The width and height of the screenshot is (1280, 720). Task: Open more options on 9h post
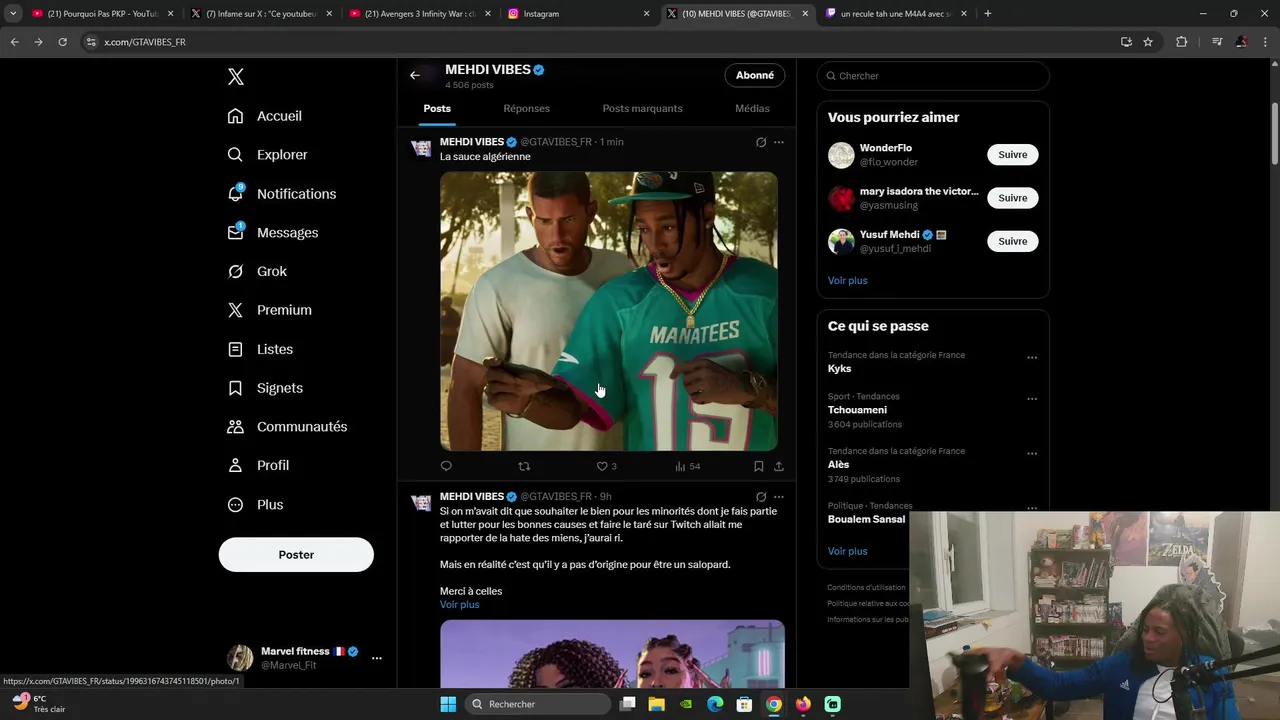coord(779,497)
